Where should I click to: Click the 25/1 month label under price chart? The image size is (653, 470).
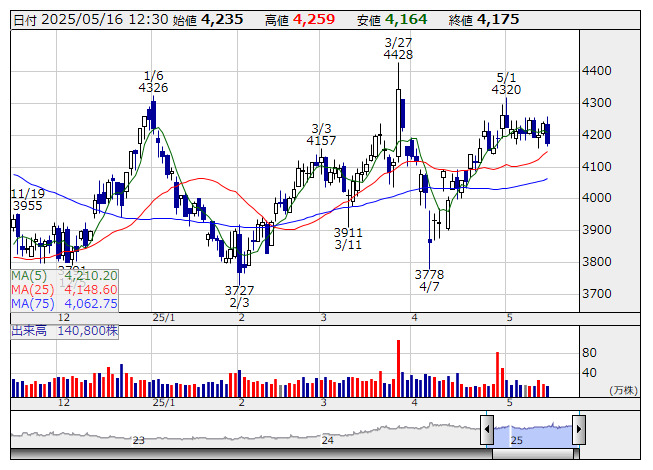click(x=164, y=318)
